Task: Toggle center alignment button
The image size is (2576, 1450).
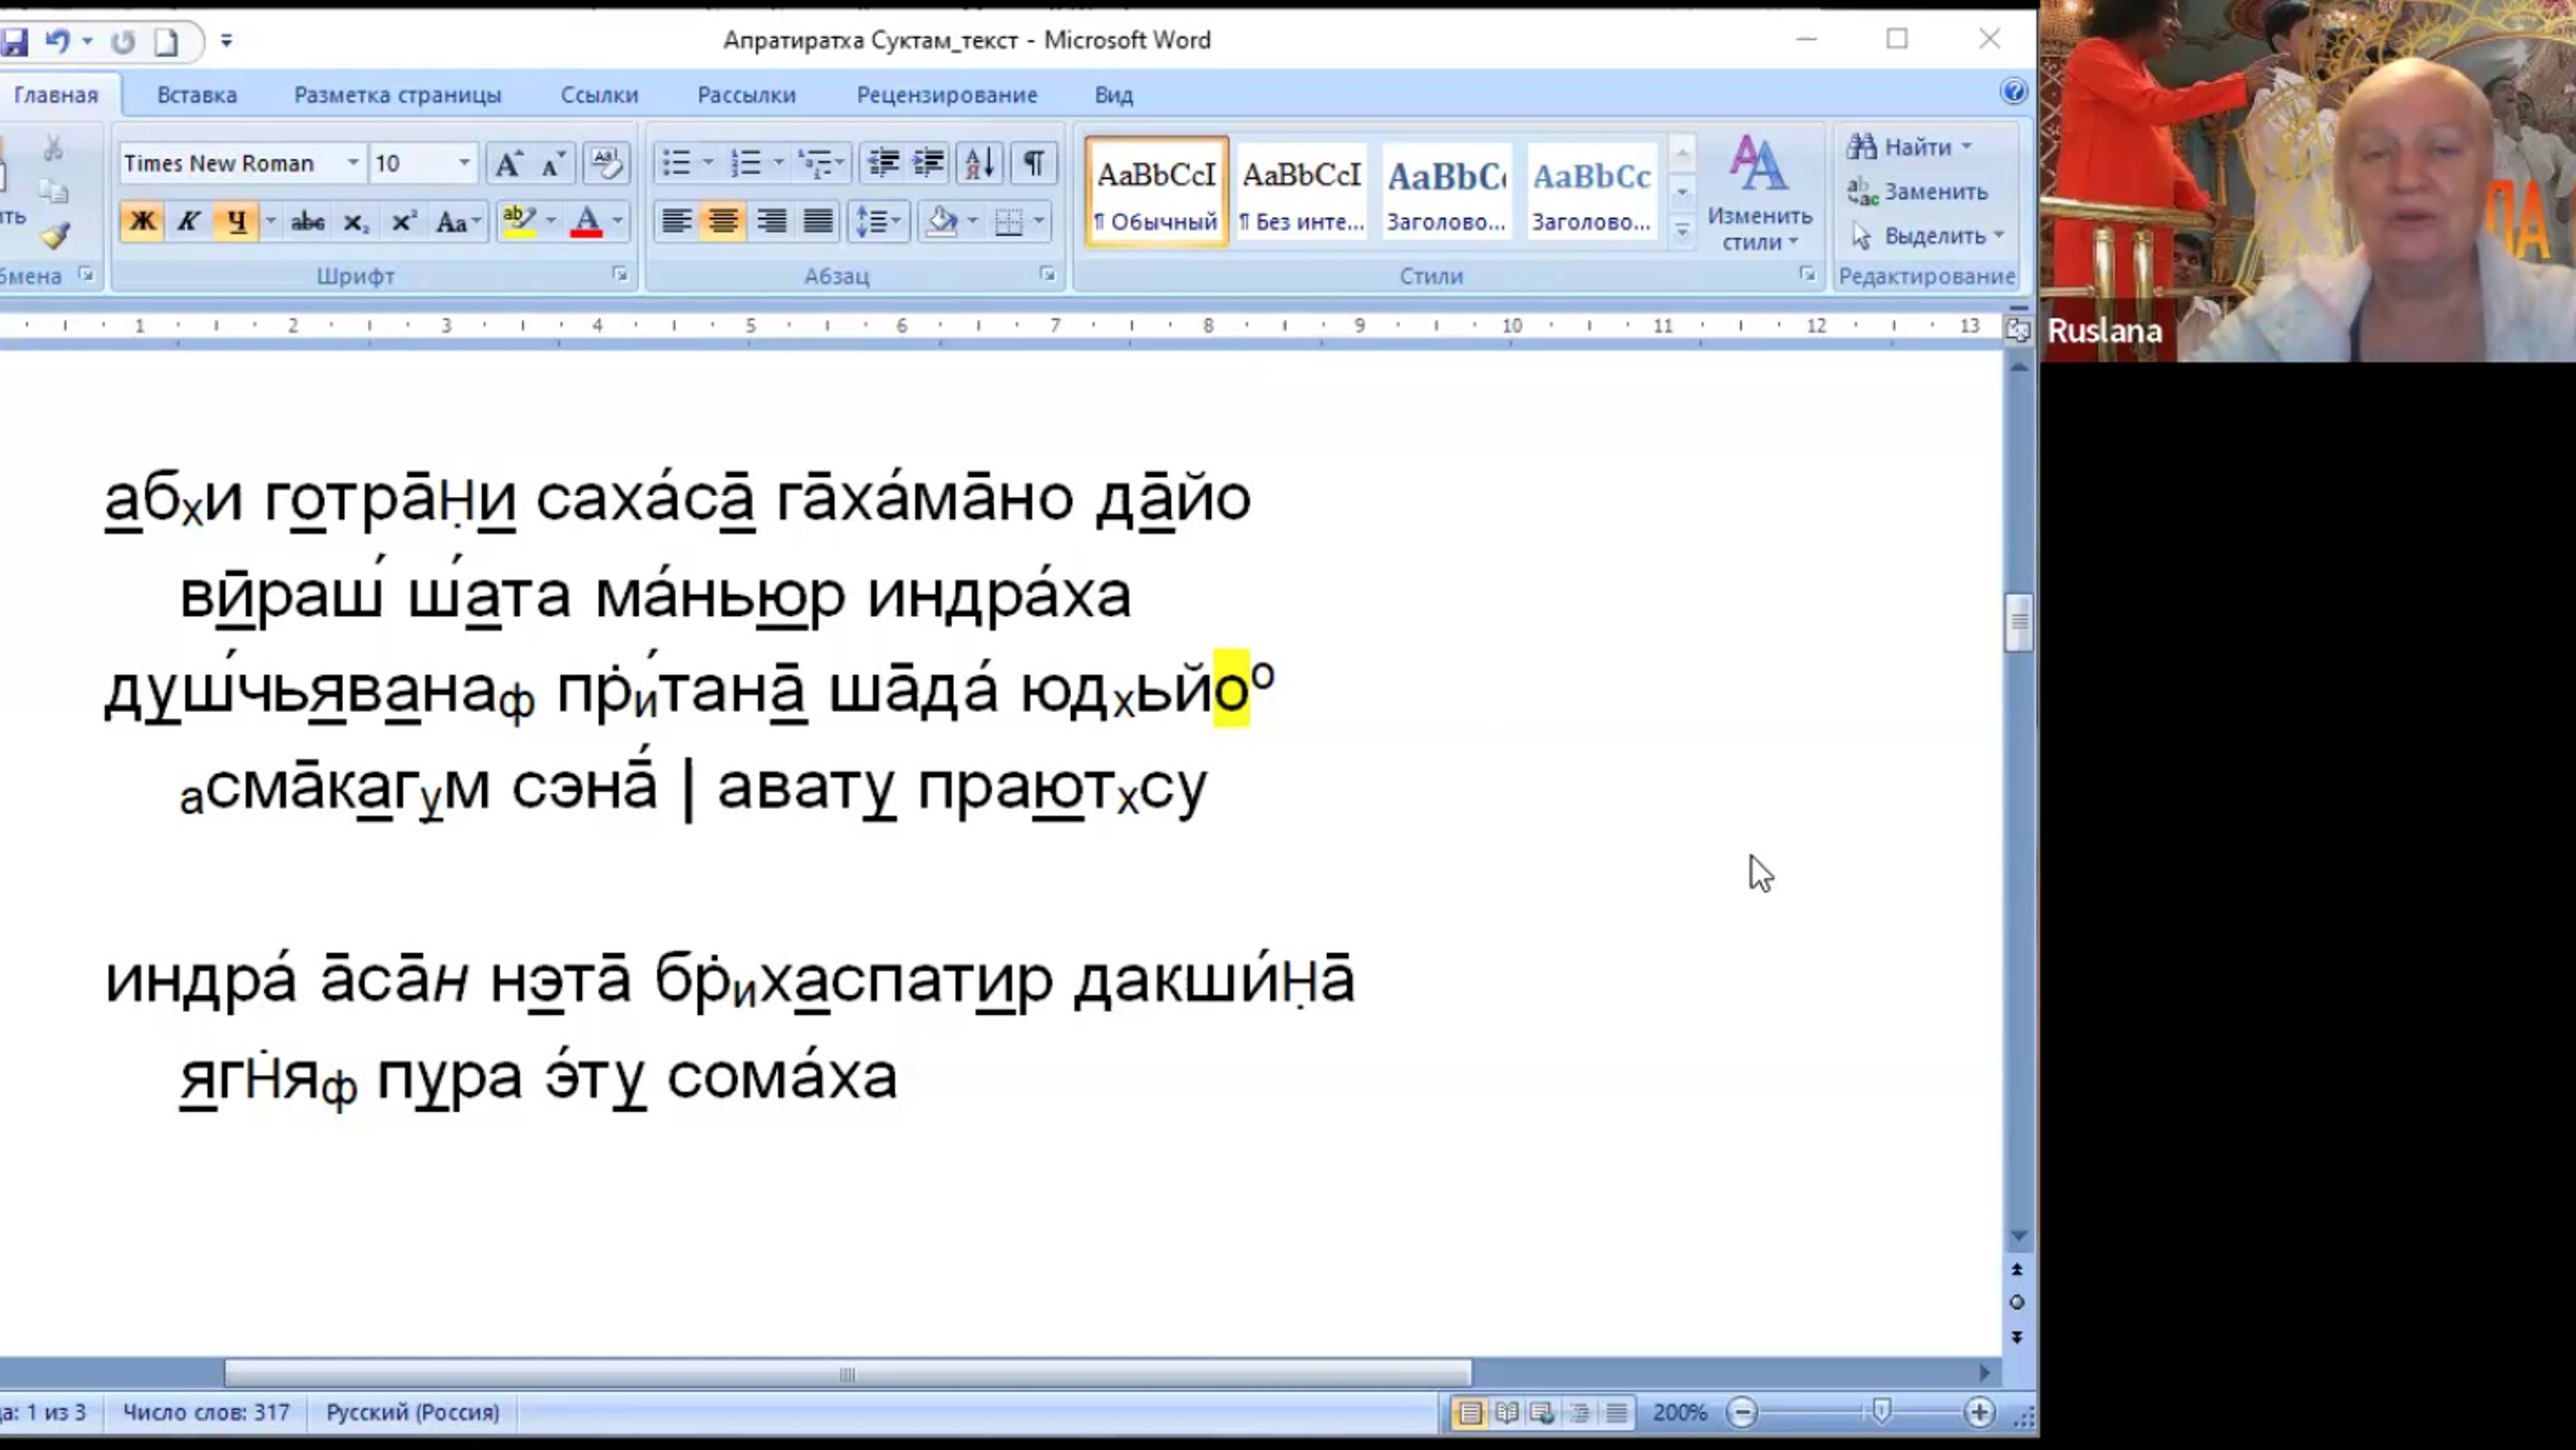Action: click(x=723, y=221)
